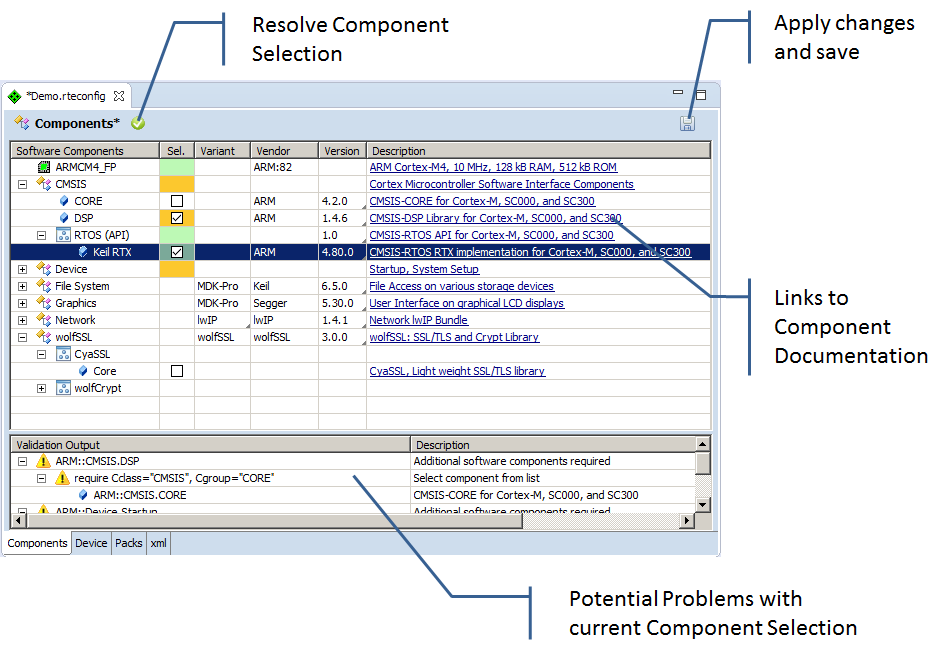Viewport: 944px width, 656px height.
Task: Open the ARM Cortex-M4, 10 MHz description link
Action: coord(493,167)
